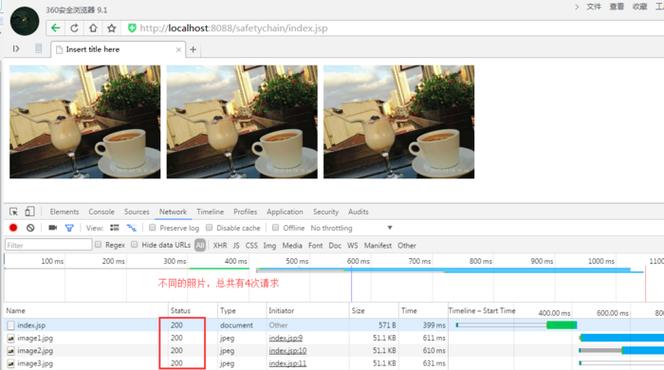Filter requests by Media
Viewport: 664px width, 370px height.
pyautogui.click(x=292, y=246)
